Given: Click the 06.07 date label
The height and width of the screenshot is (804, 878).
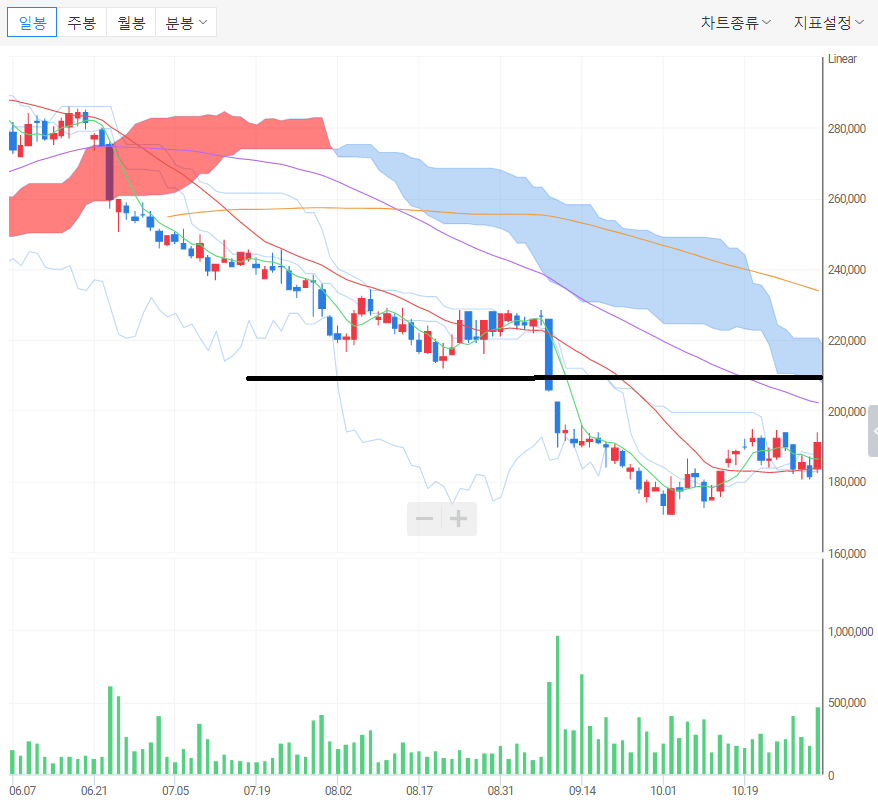Looking at the screenshot, I should tap(22, 791).
